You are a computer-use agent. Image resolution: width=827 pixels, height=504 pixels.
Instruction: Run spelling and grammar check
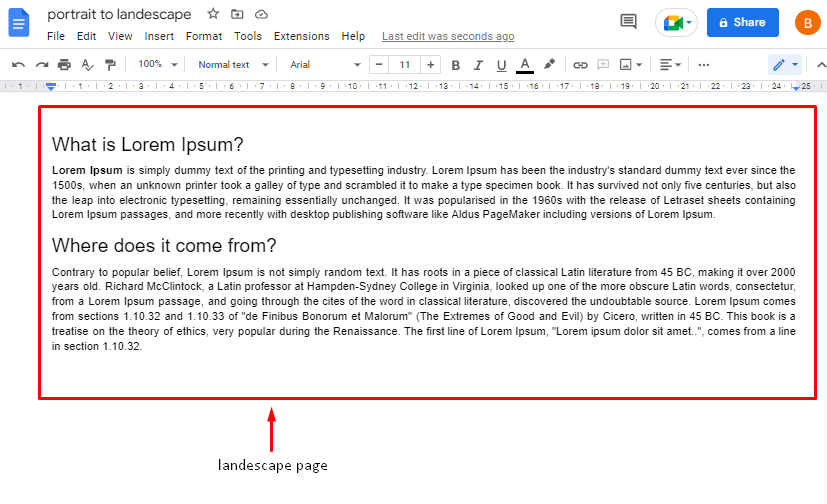pos(87,65)
